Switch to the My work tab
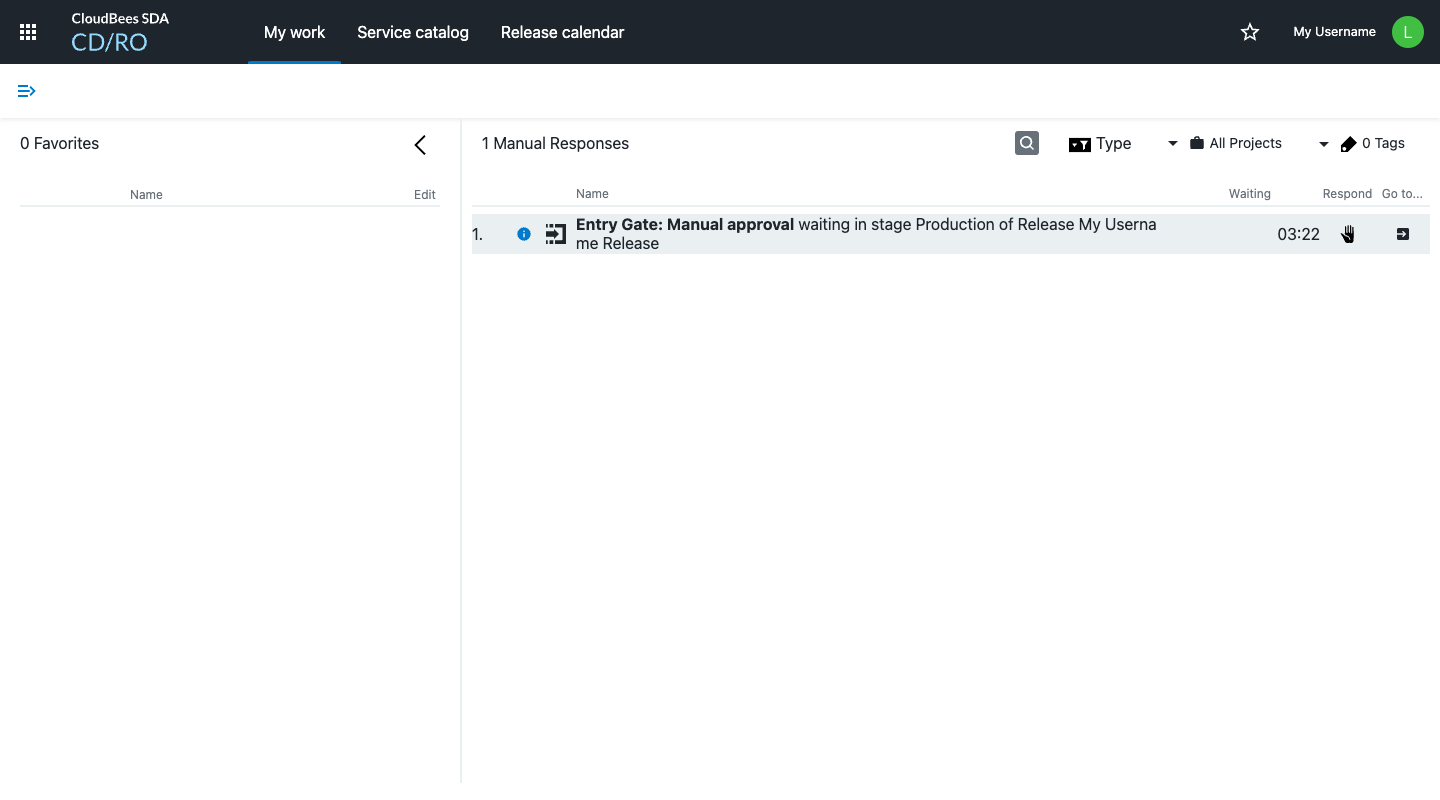 coord(294,32)
